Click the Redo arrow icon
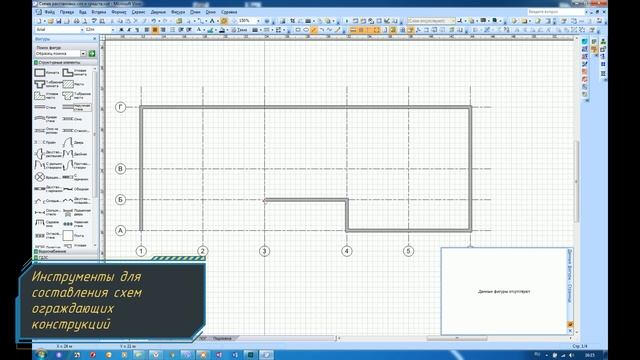The width and height of the screenshot is (640, 360). pyautogui.click(x=165, y=21)
